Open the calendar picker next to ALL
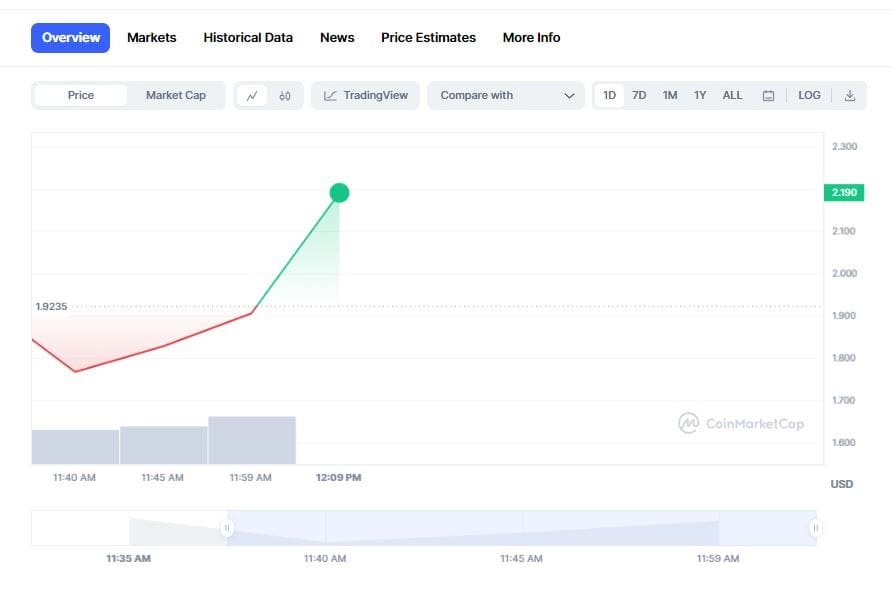 [767, 95]
